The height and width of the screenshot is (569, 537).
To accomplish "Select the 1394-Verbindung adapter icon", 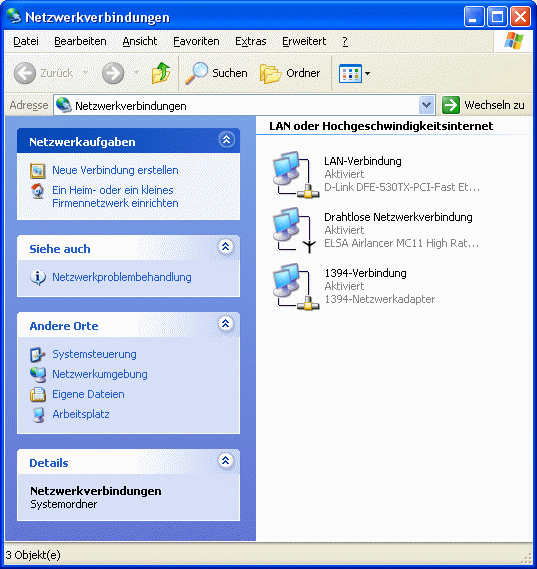I will (x=296, y=286).
